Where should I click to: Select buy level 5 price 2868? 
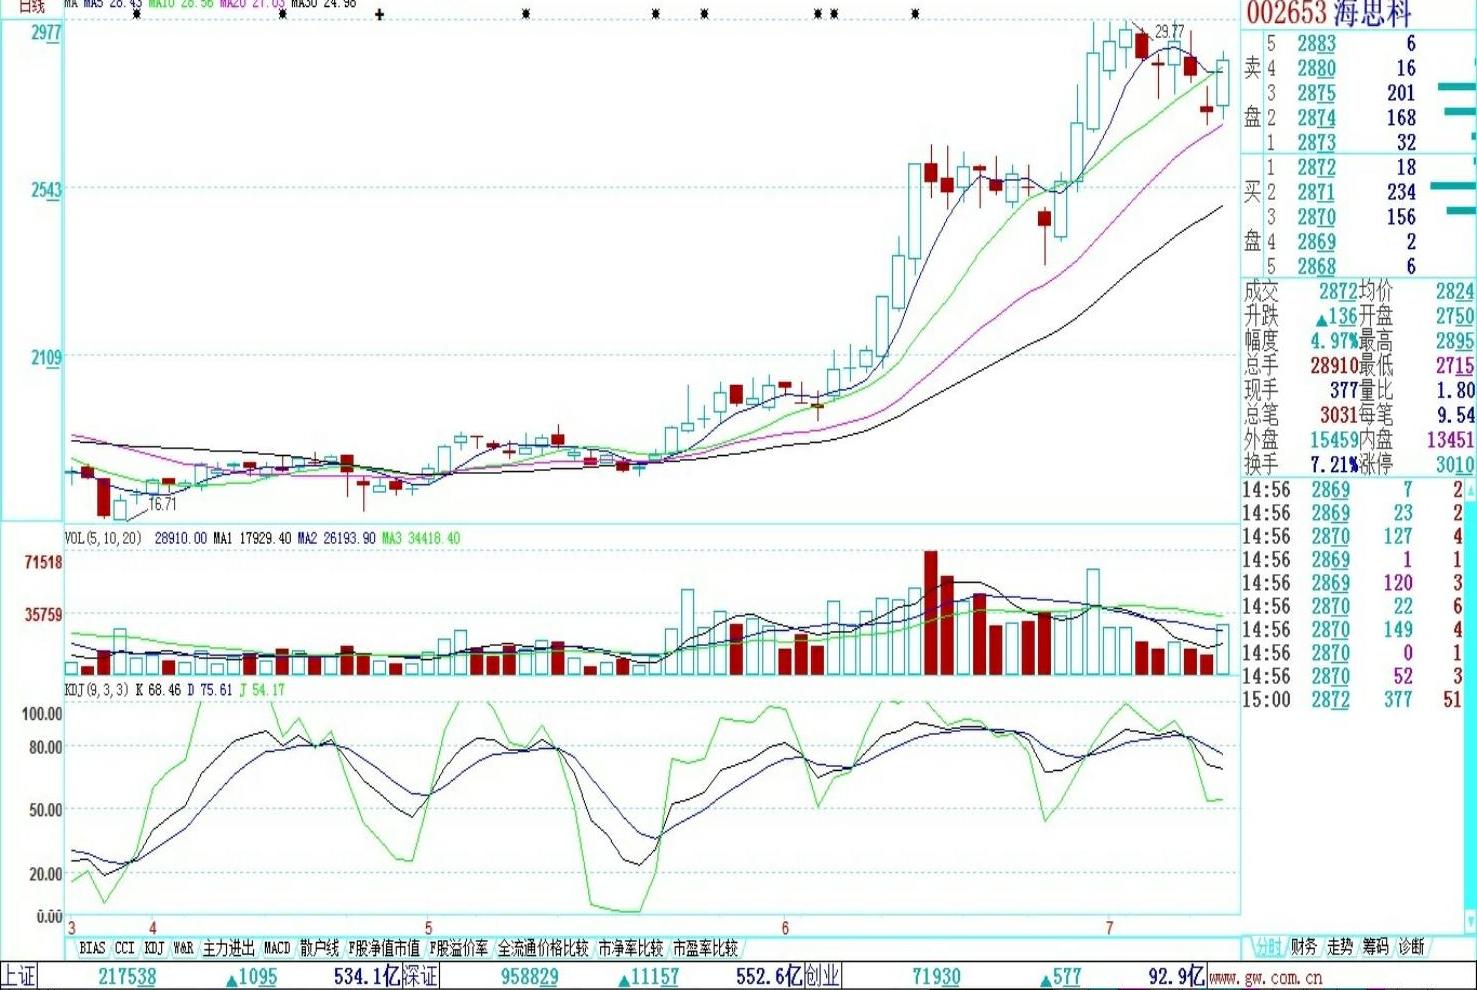click(x=1316, y=267)
